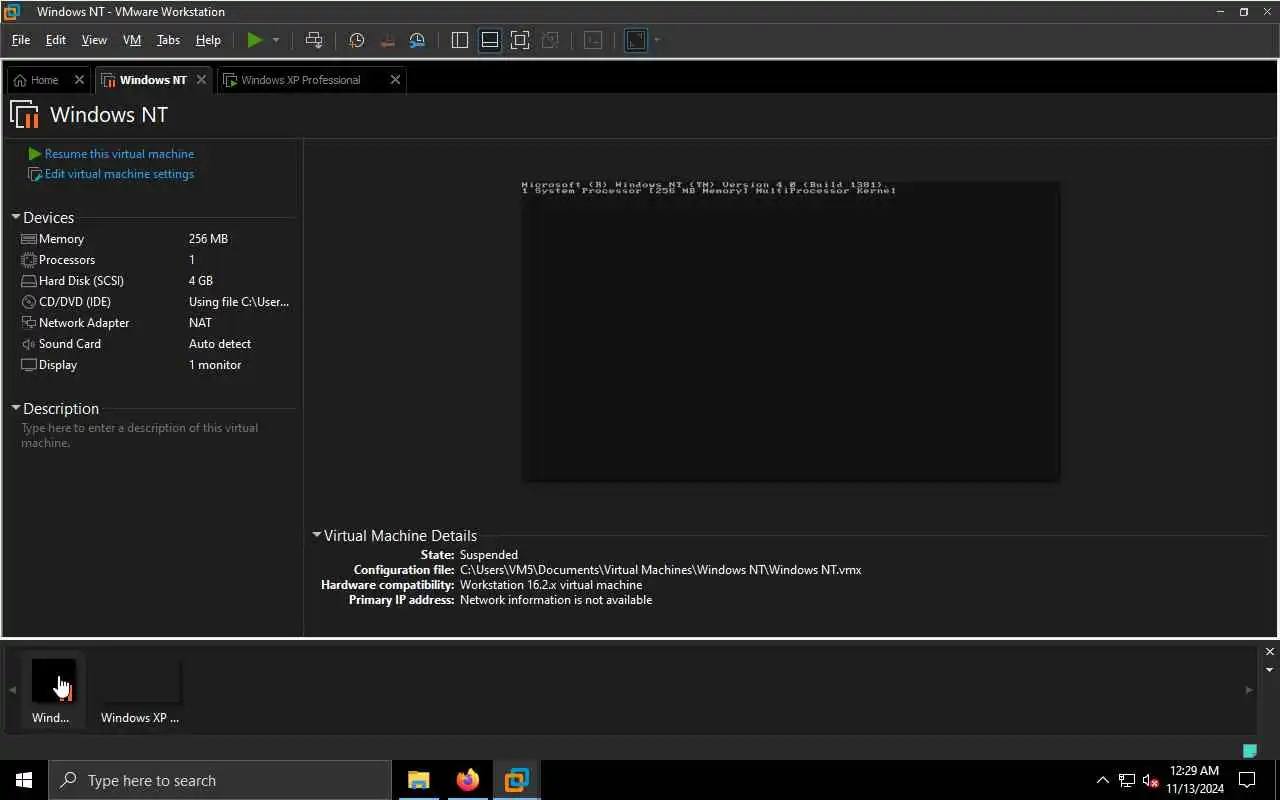
Task: Close the Windows XP Professional tab
Action: (395, 80)
